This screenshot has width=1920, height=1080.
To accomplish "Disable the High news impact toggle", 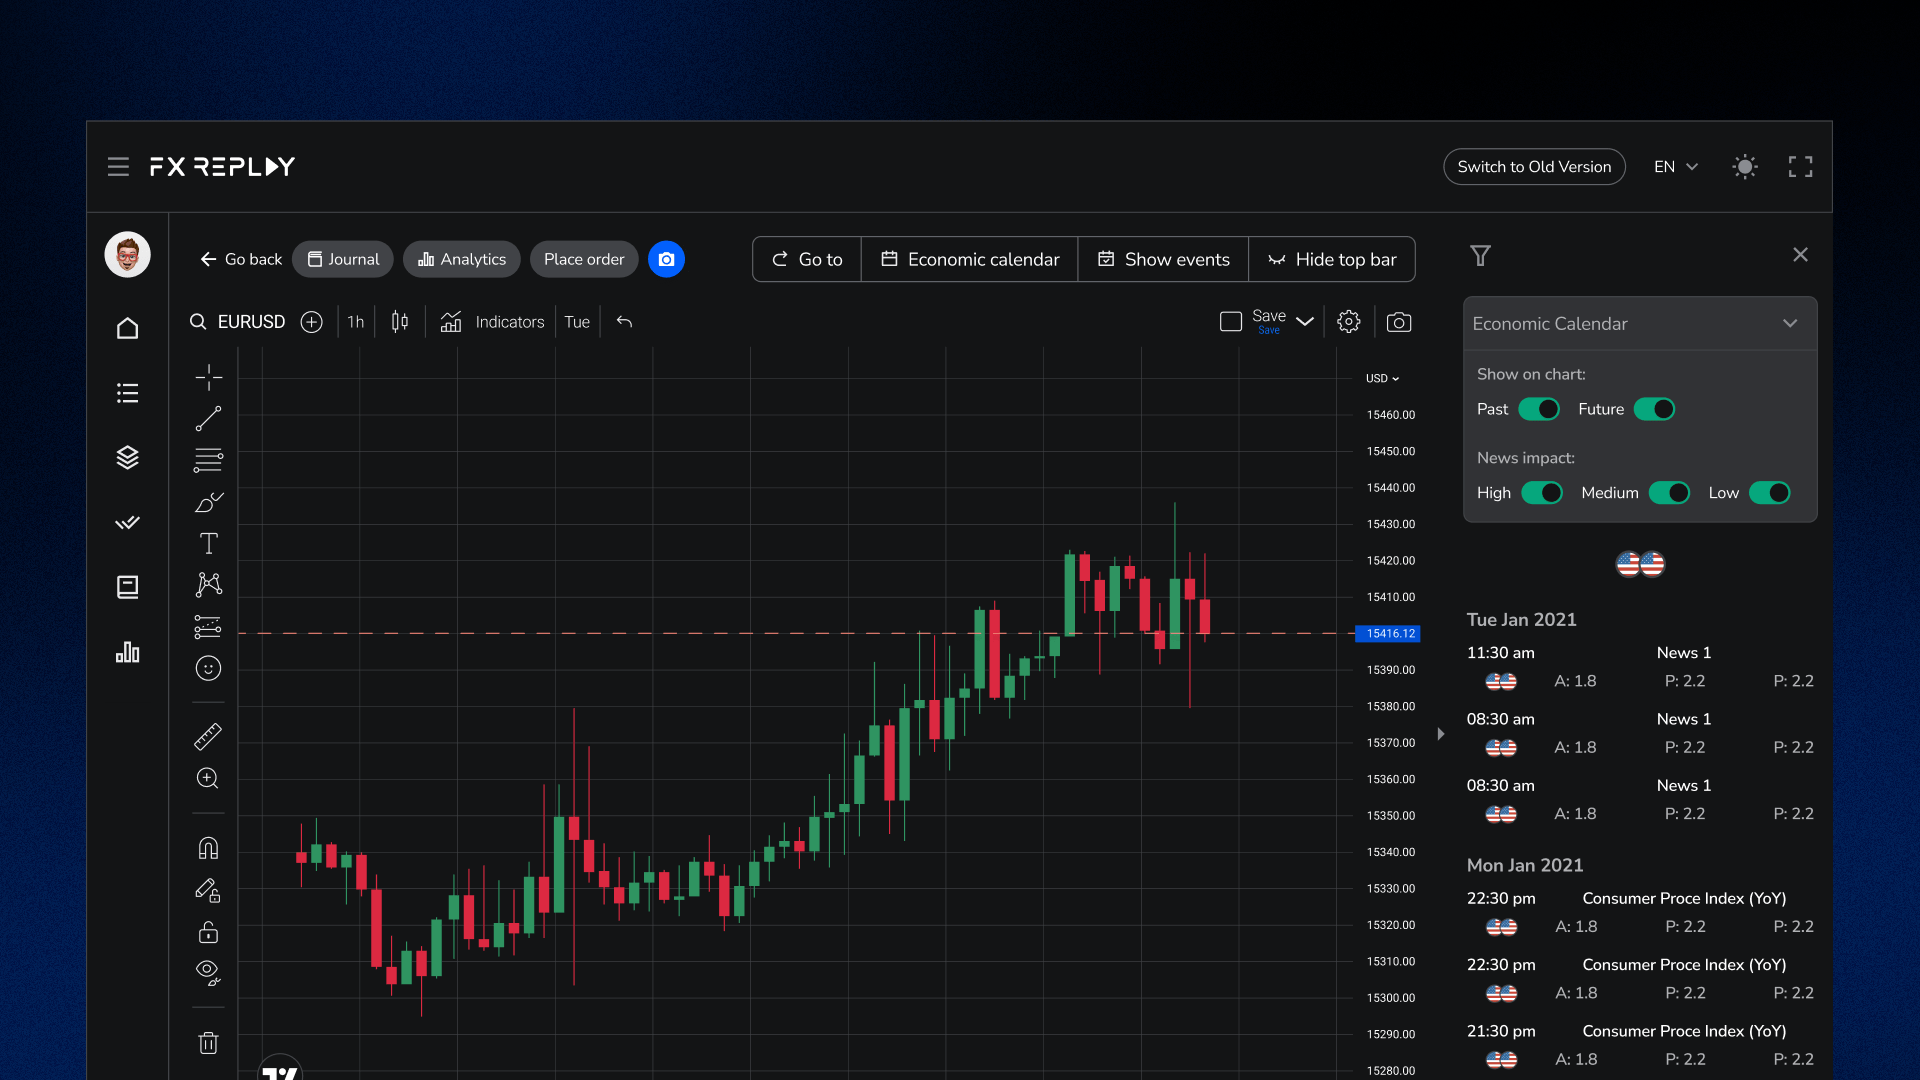I will 1541,493.
